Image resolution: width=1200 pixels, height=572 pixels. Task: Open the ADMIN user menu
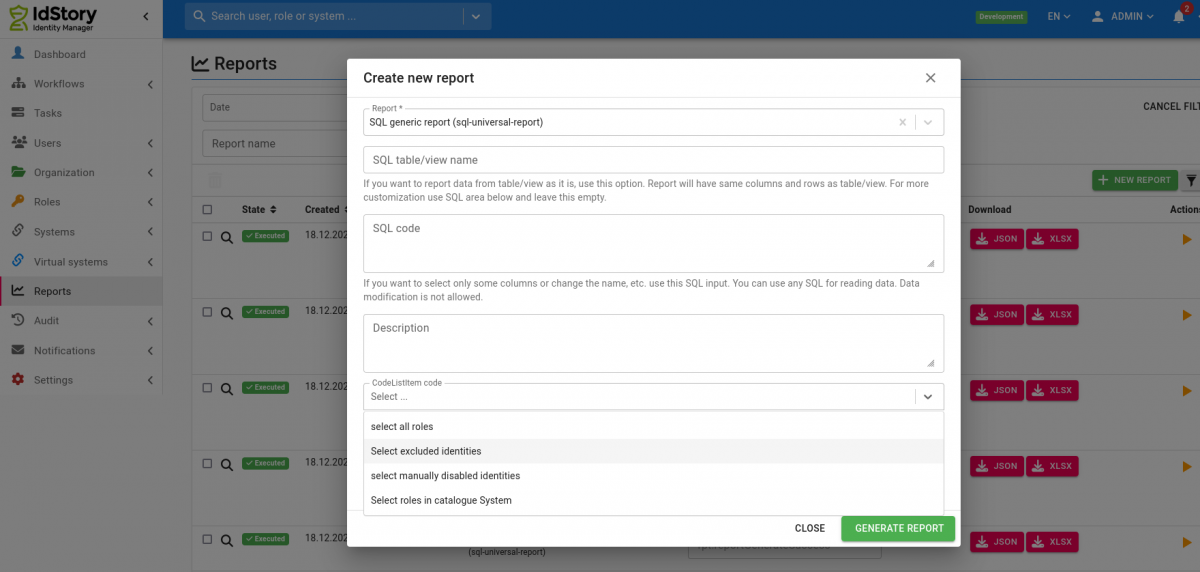tap(1122, 17)
